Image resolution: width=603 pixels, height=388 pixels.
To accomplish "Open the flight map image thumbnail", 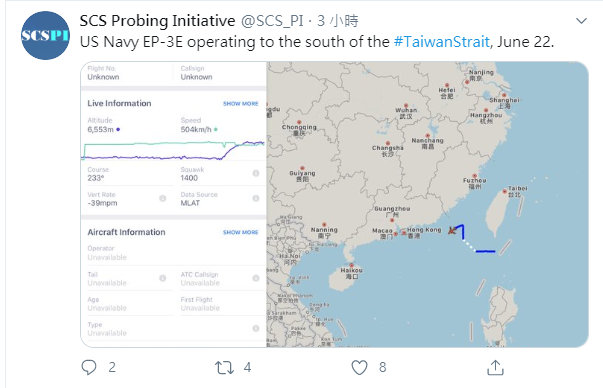I will [427, 204].
